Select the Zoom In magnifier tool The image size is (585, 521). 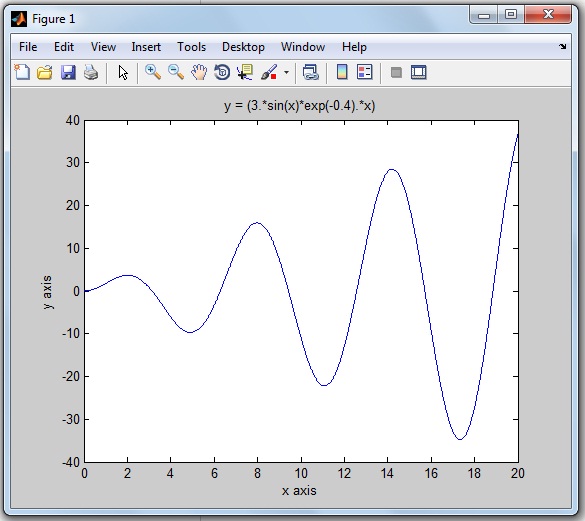(x=153, y=72)
